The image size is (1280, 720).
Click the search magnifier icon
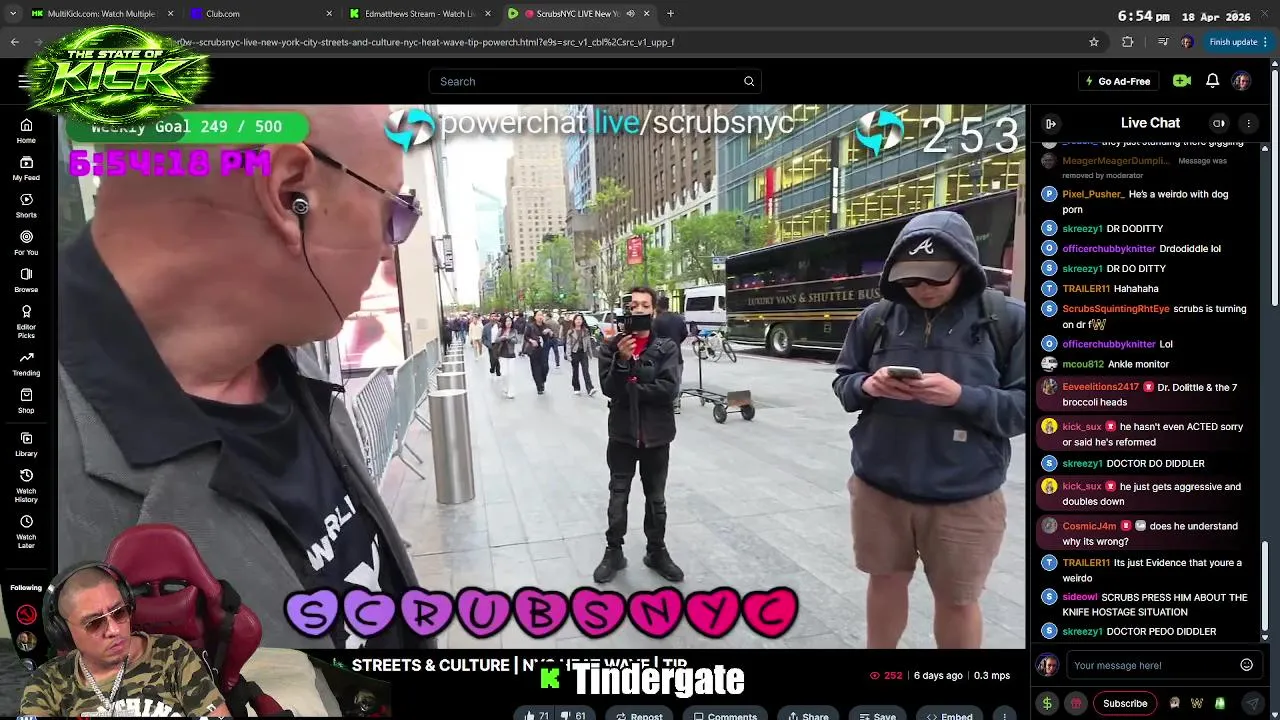(x=749, y=81)
